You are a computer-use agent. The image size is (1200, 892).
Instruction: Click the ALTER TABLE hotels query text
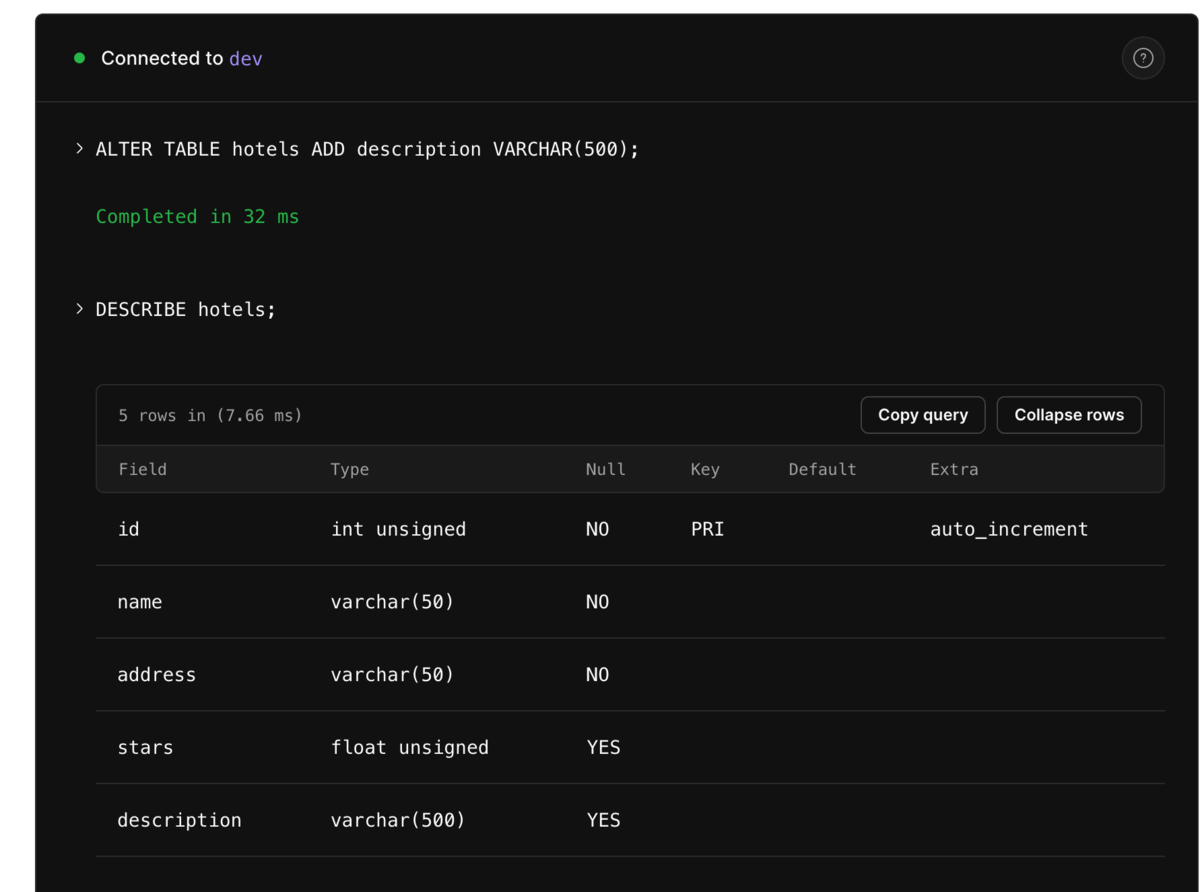click(367, 149)
